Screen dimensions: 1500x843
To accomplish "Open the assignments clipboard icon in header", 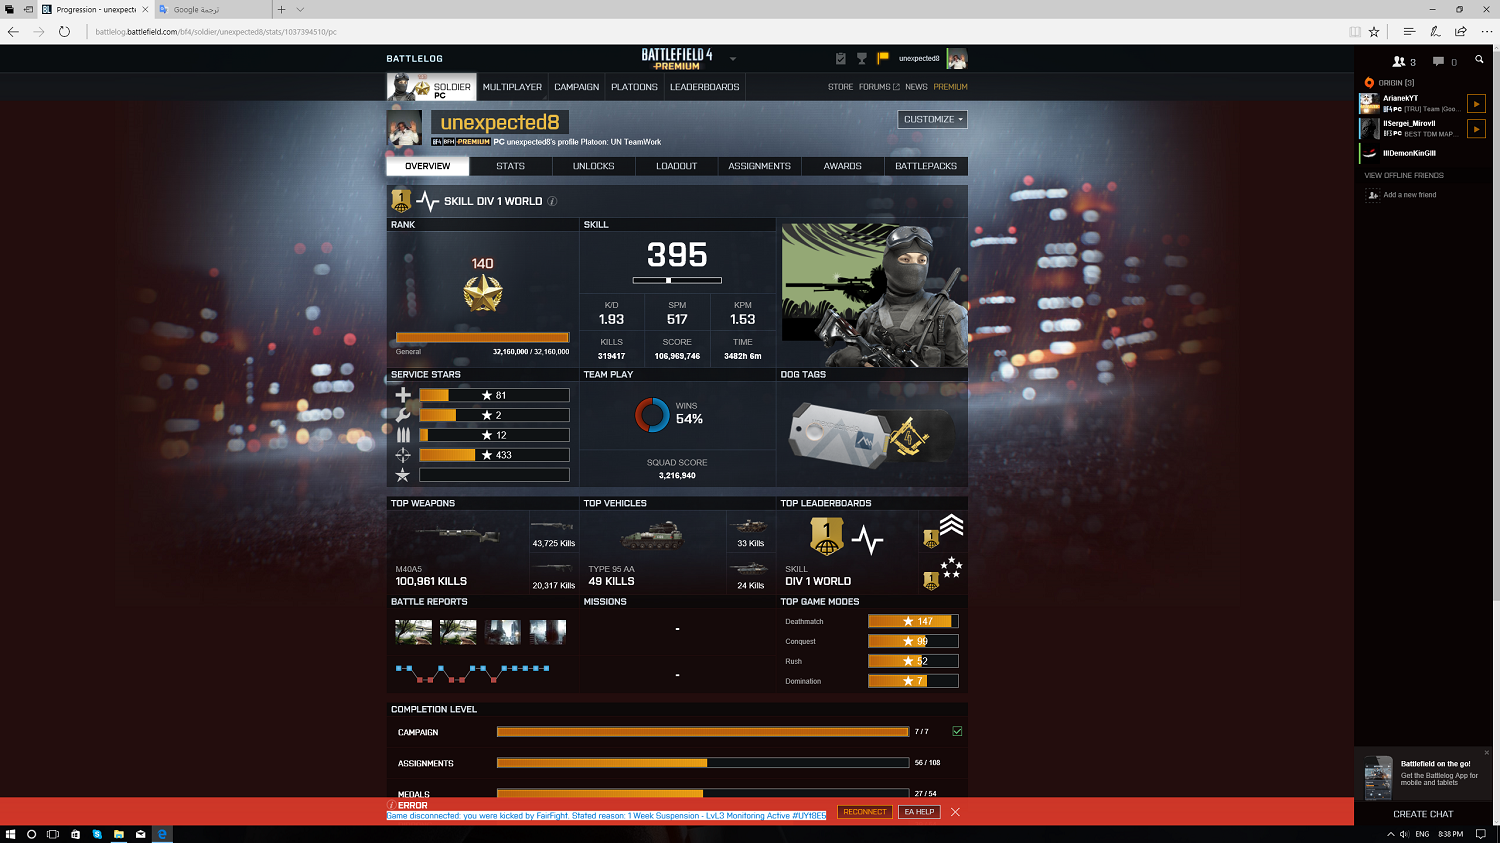I will pos(840,58).
